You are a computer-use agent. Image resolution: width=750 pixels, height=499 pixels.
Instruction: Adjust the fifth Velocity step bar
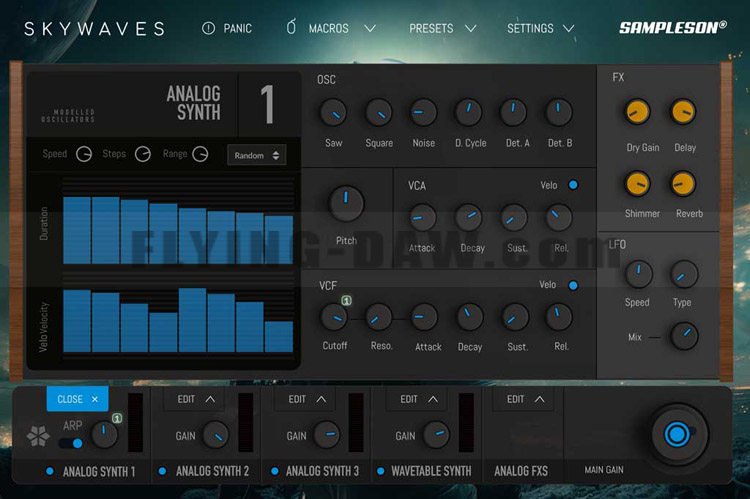pos(192,320)
